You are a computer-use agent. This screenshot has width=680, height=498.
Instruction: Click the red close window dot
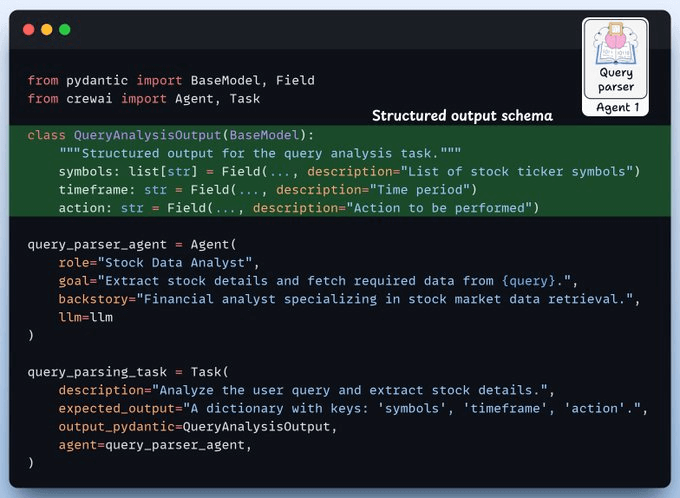(29, 29)
